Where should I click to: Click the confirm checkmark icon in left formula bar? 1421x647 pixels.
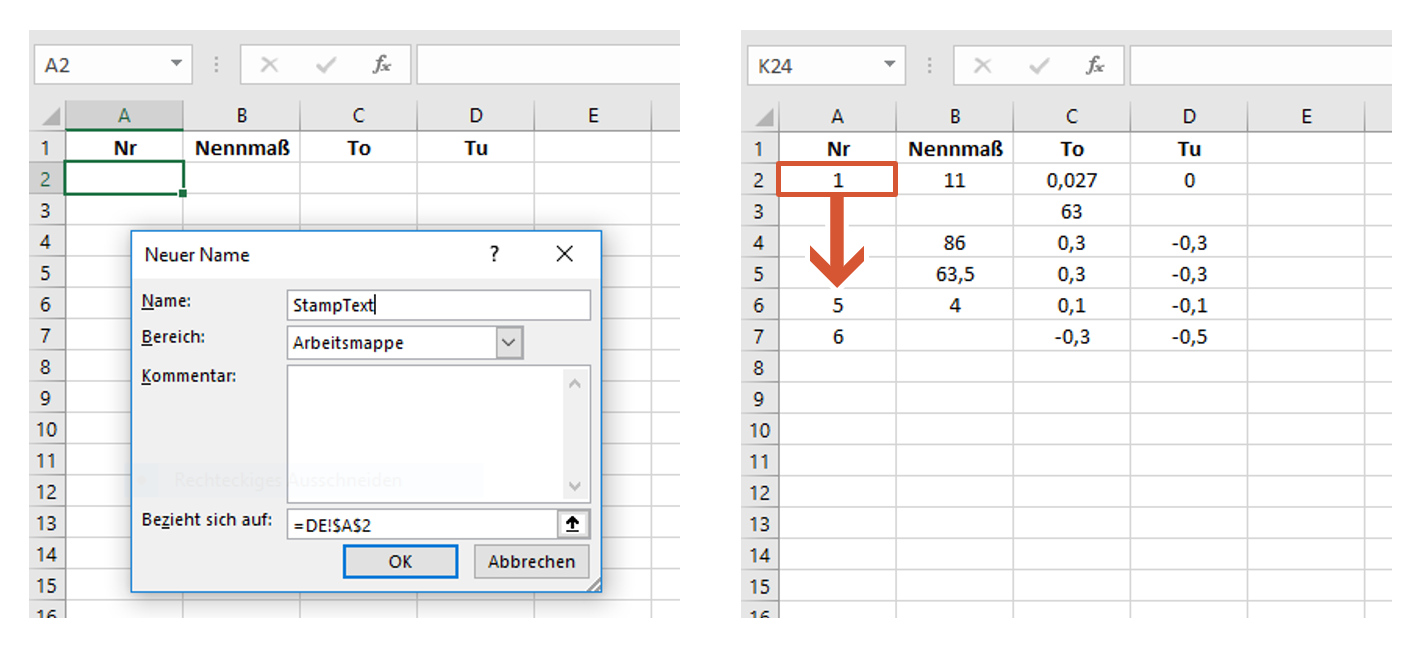coord(326,65)
